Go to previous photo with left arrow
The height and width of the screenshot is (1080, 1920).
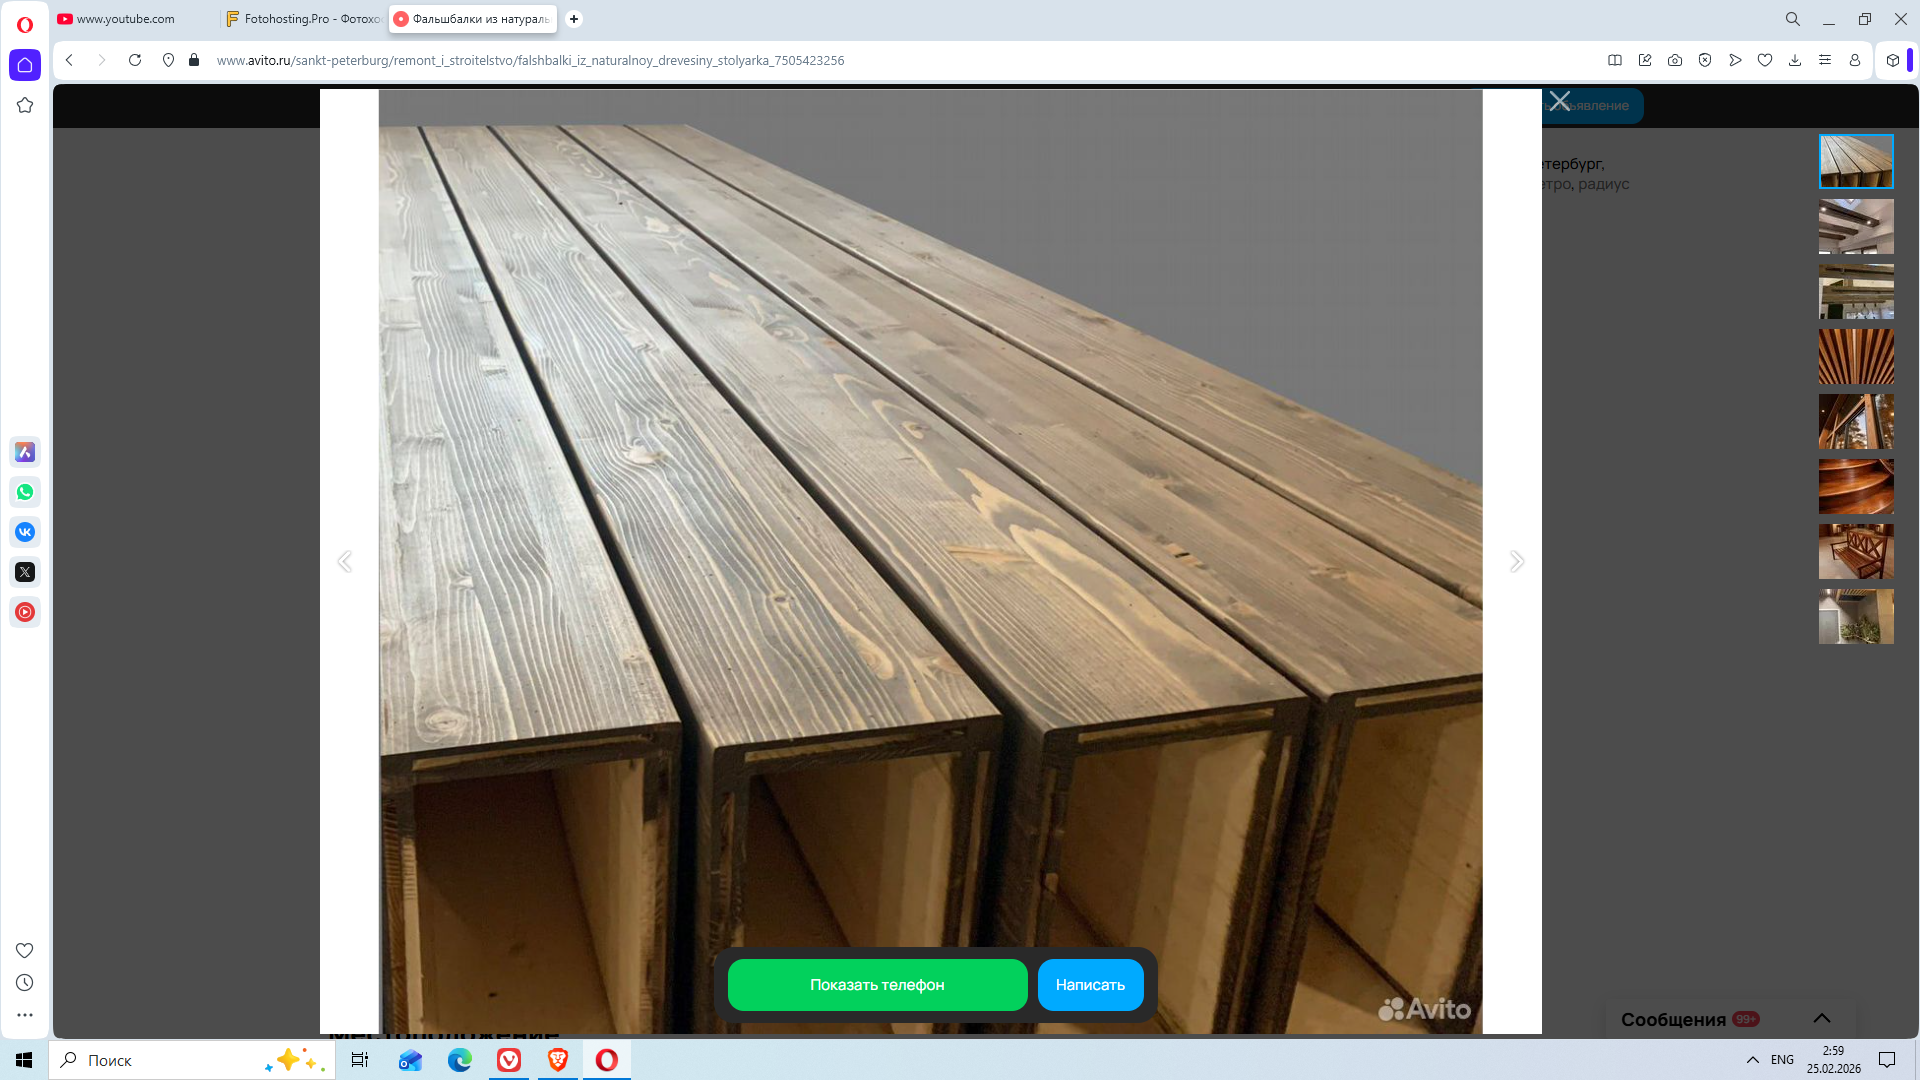point(345,561)
